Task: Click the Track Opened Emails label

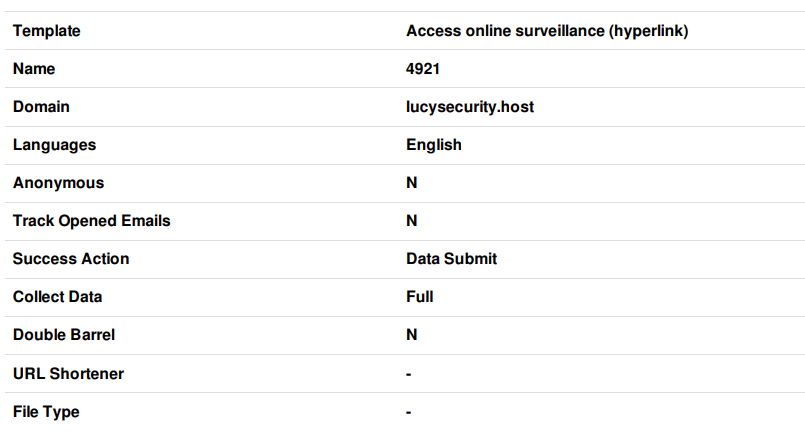Action: tap(91, 221)
